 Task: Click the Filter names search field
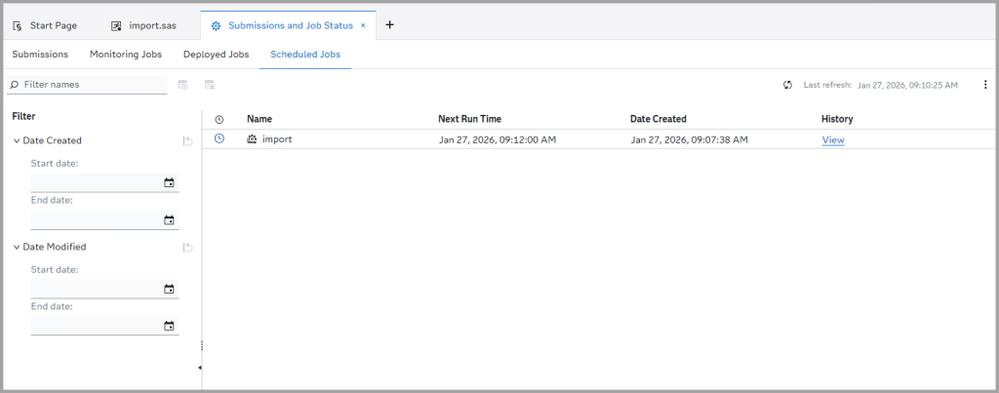click(87, 85)
